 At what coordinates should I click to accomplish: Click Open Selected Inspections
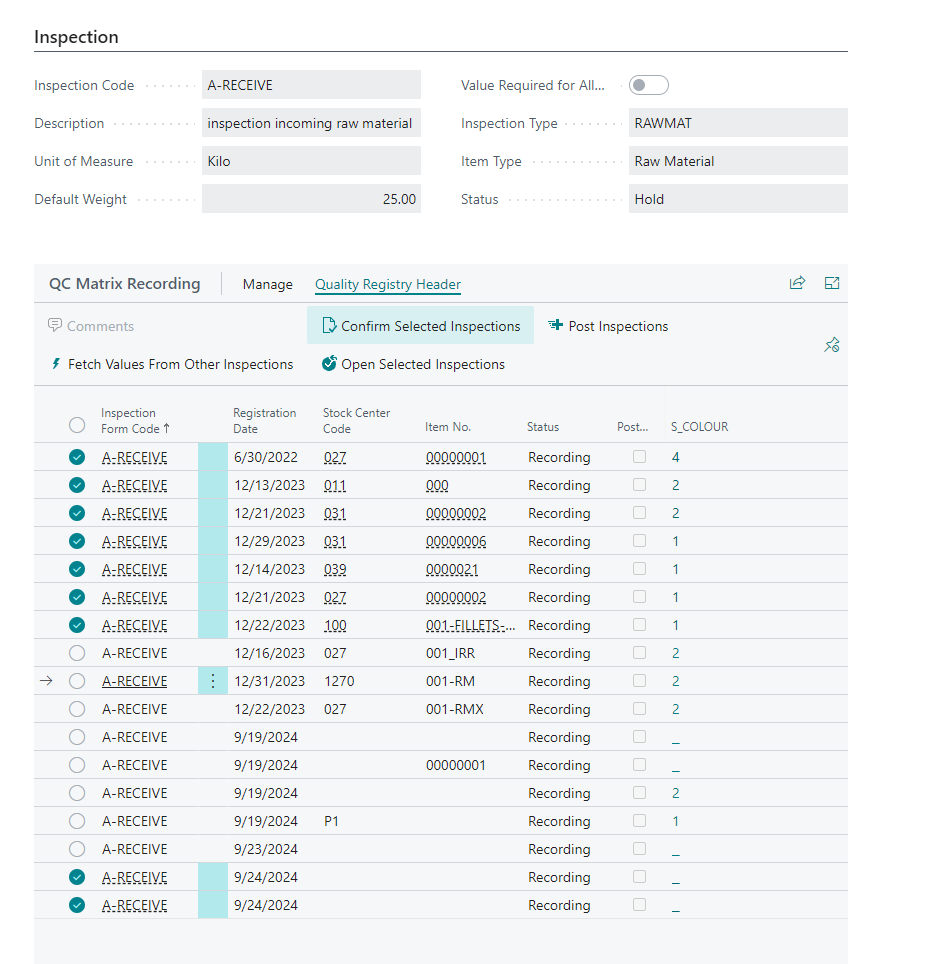[x=413, y=364]
